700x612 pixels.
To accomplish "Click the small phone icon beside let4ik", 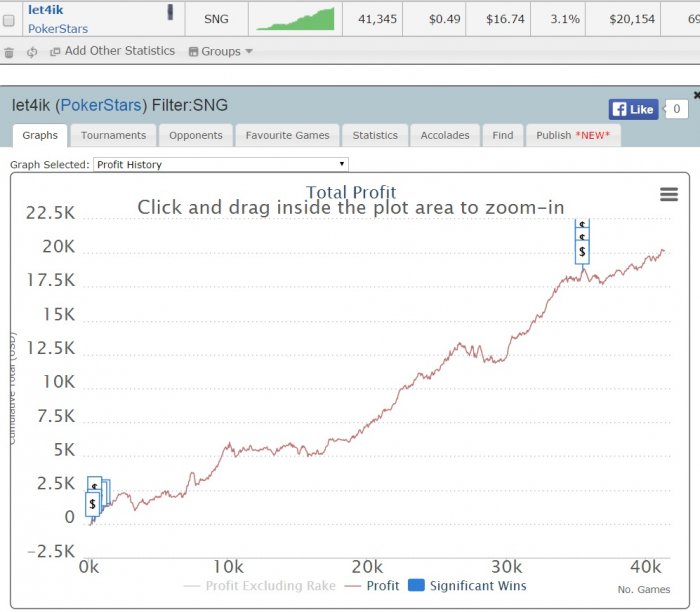I will point(170,12).
